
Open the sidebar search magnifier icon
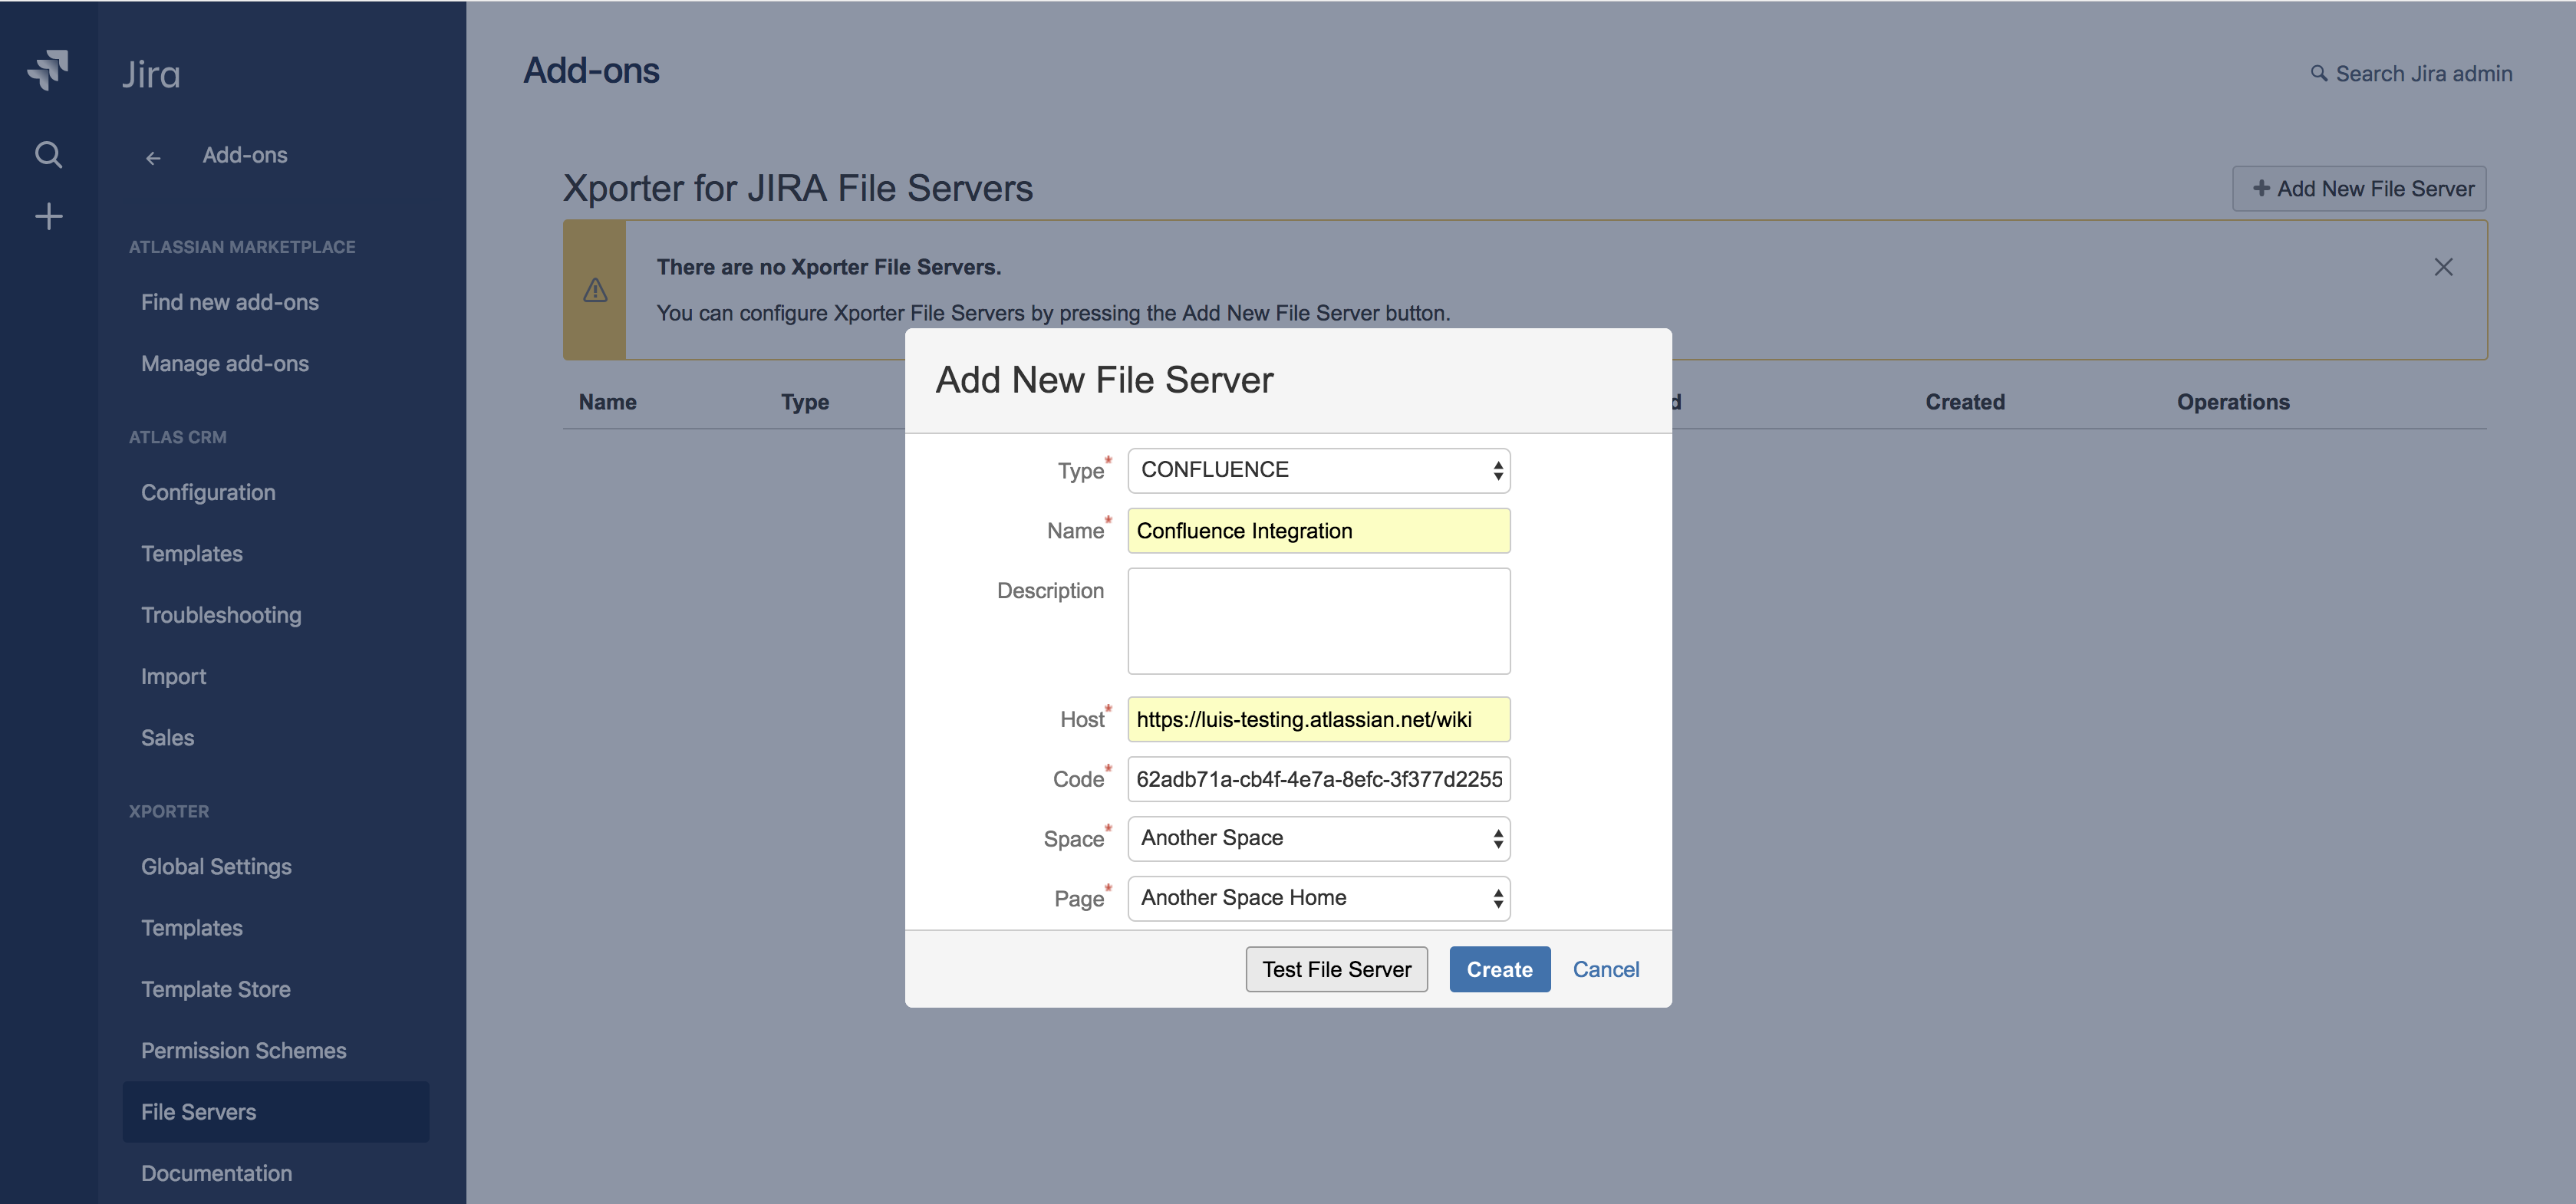(x=48, y=154)
